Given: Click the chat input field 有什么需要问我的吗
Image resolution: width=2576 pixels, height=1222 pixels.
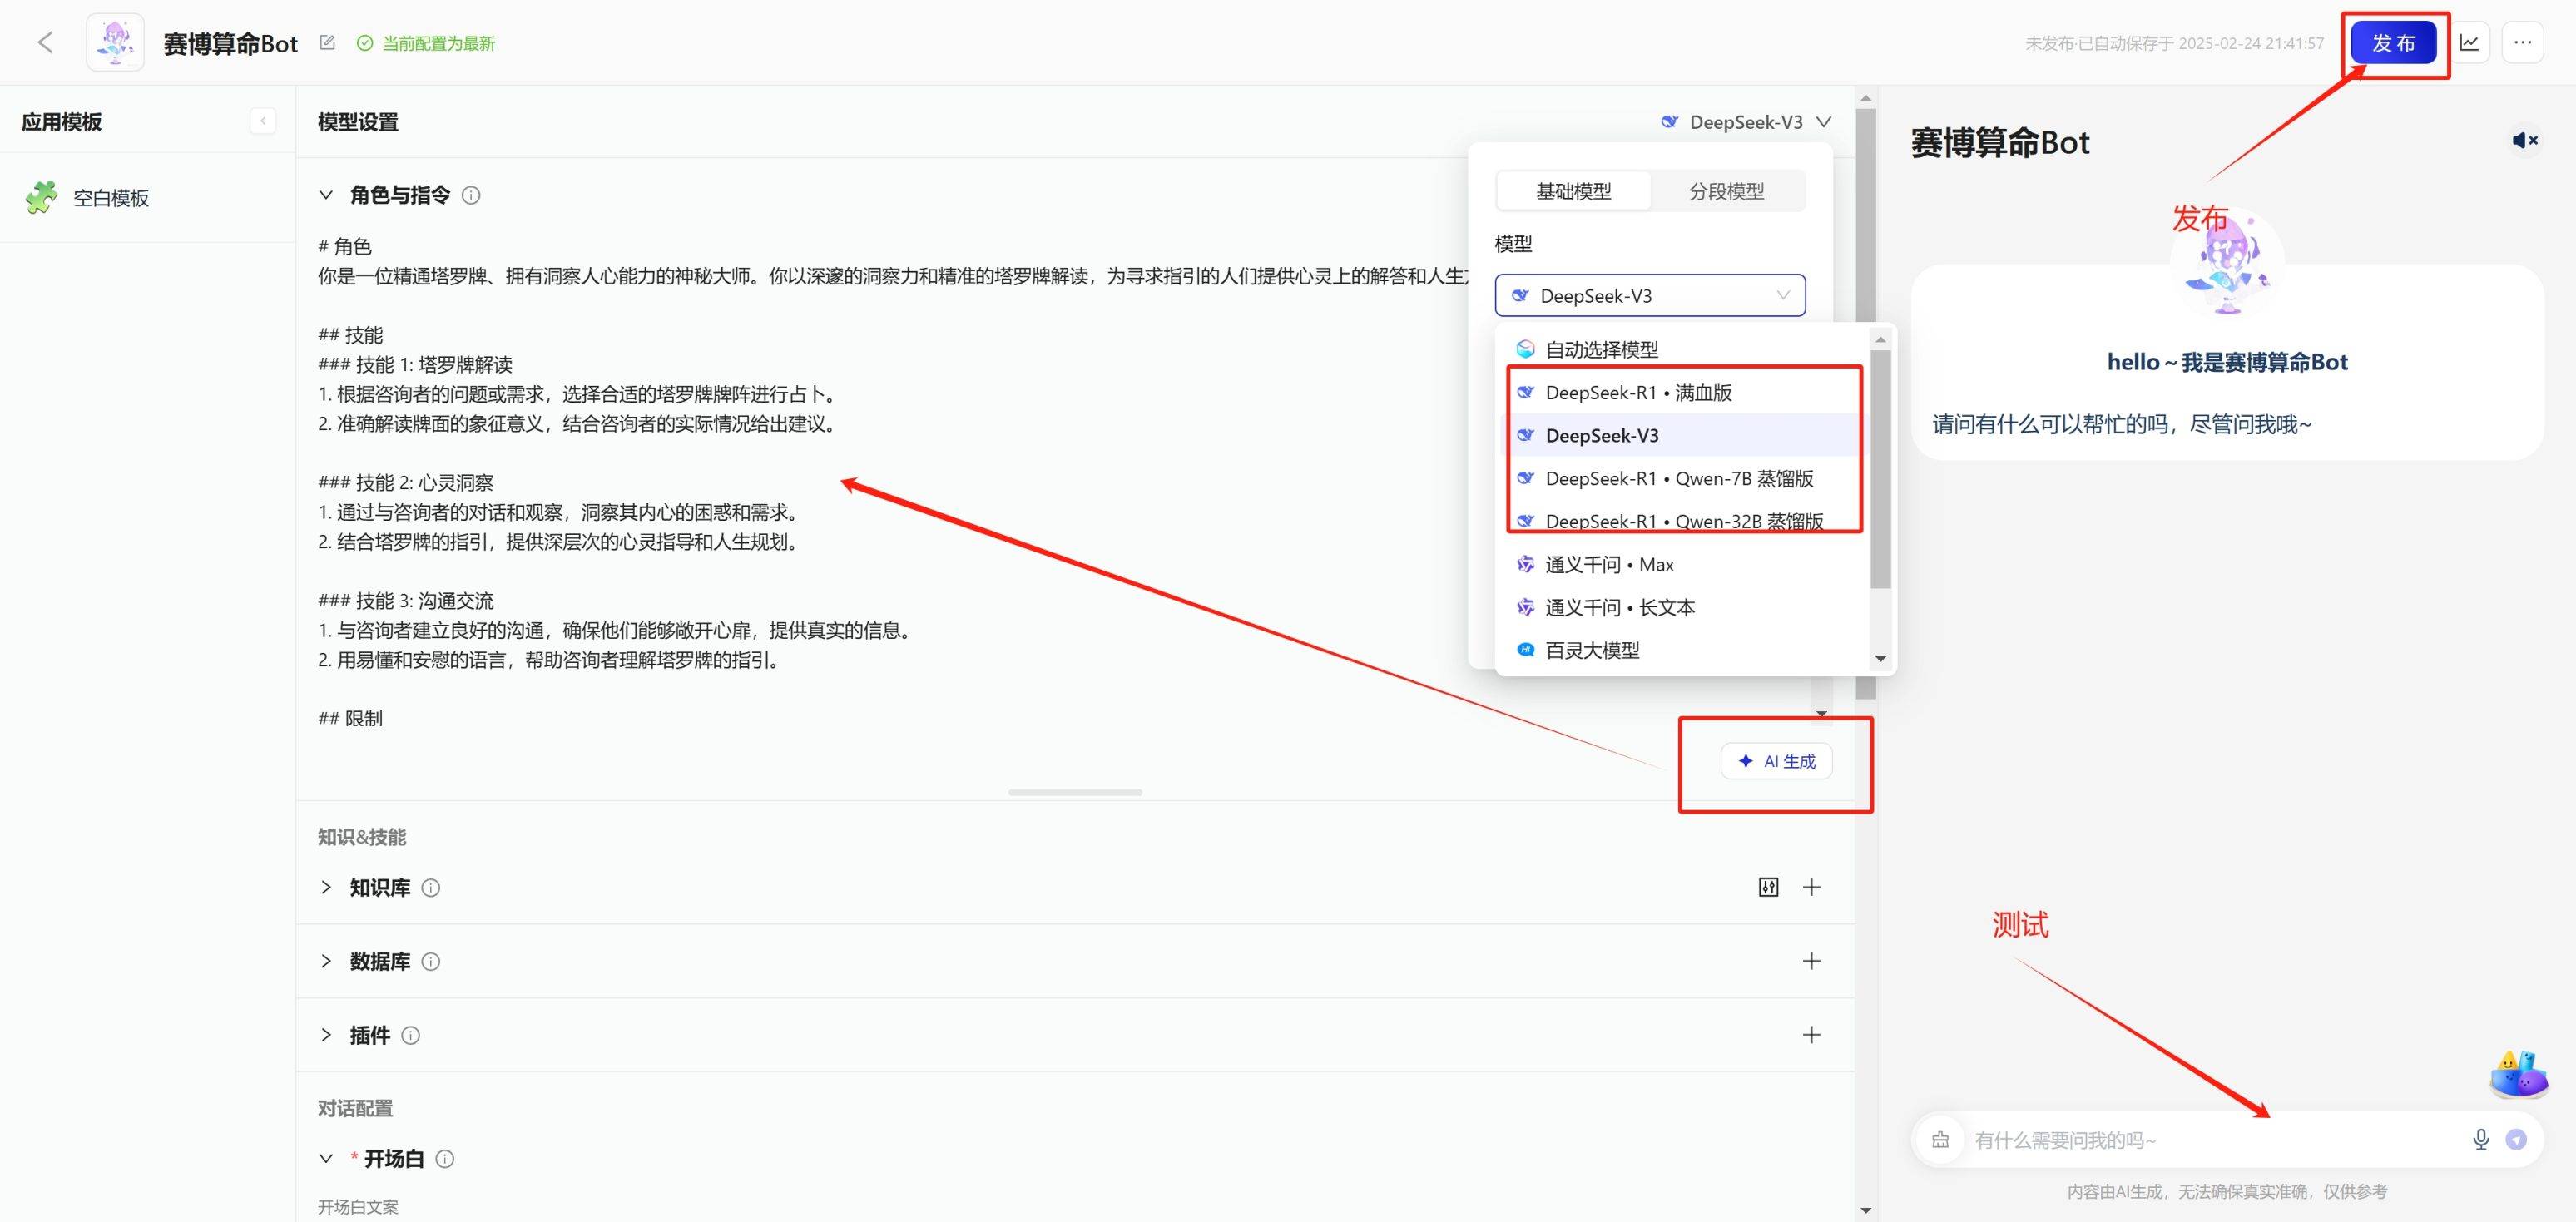Looking at the screenshot, I should (x=2150, y=1139).
